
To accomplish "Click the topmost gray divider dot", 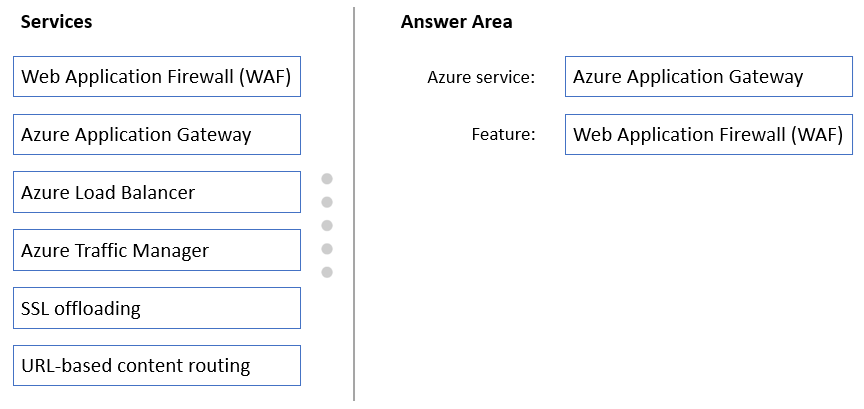I will pyautogui.click(x=327, y=179).
